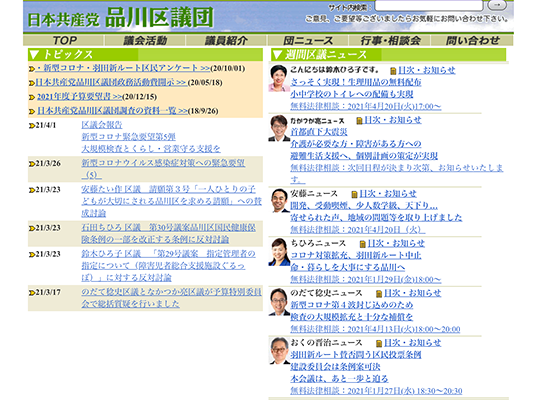Click のだて稔史 portrait photo
This screenshot has width=540, height=400.
(279, 302)
